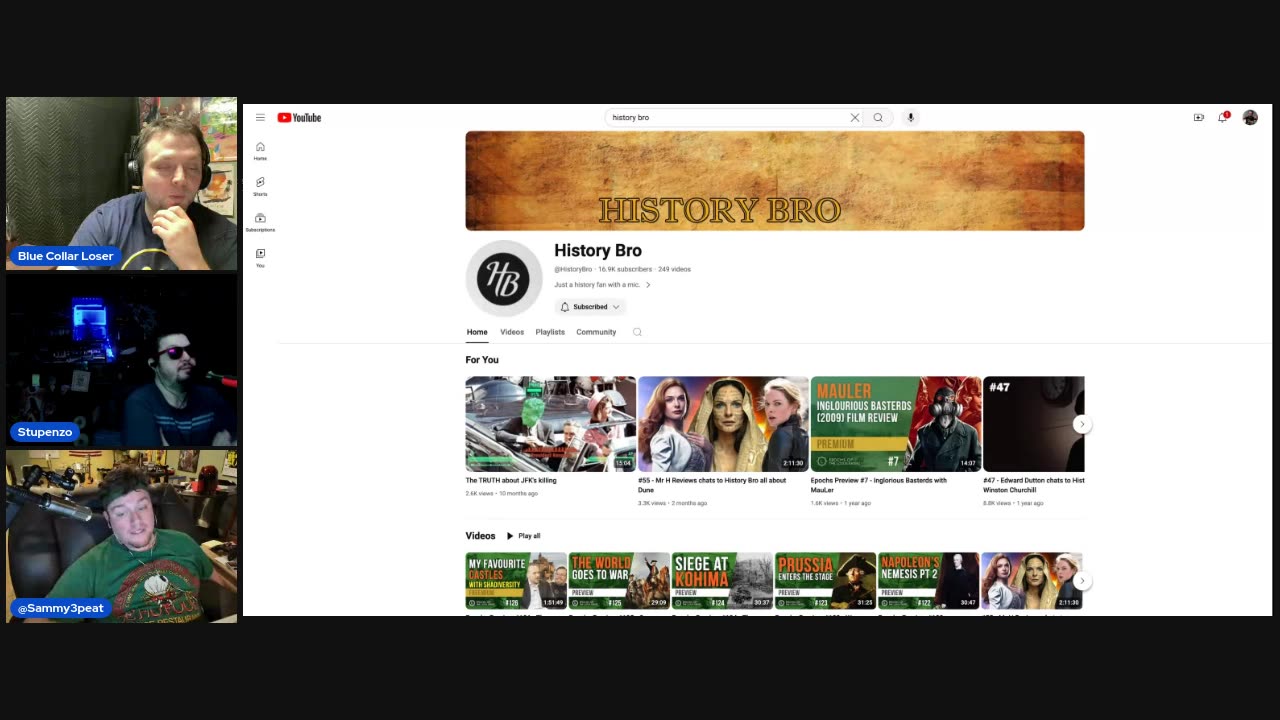
Task: Click the channel search magnifier icon
Action: pos(637,332)
